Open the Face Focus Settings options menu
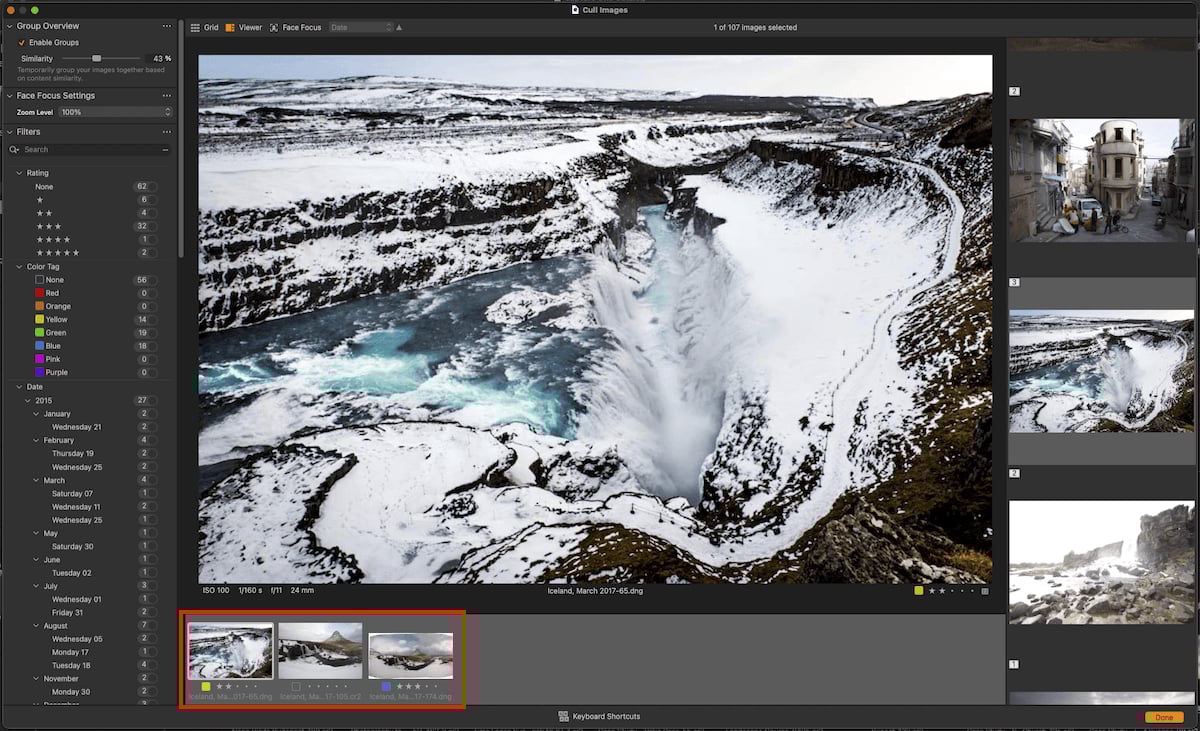This screenshot has width=1200, height=731. tap(166, 95)
